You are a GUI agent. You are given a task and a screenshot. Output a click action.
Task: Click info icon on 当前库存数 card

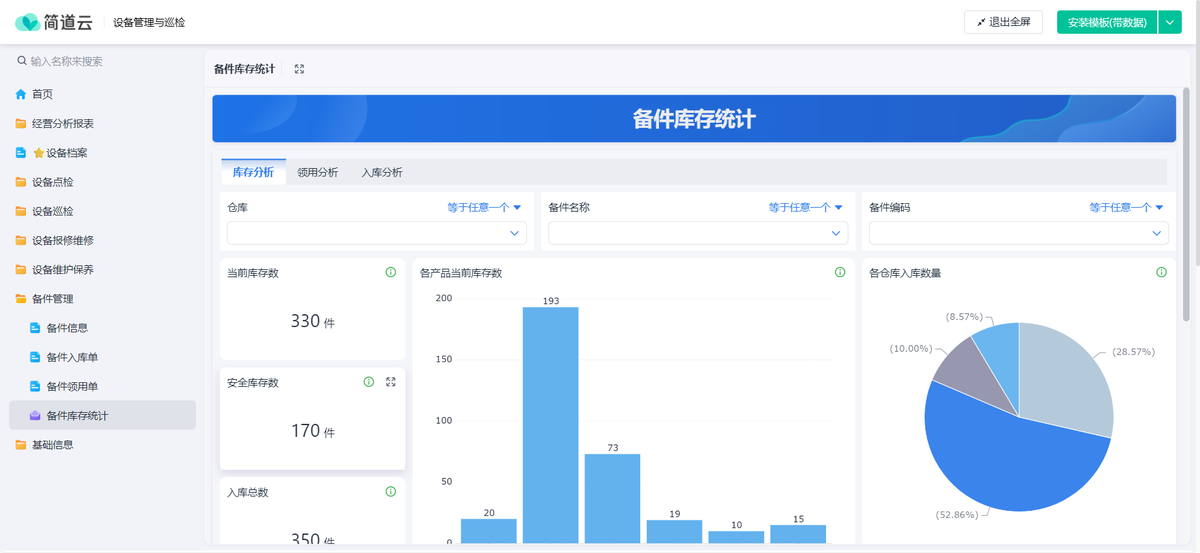391,272
